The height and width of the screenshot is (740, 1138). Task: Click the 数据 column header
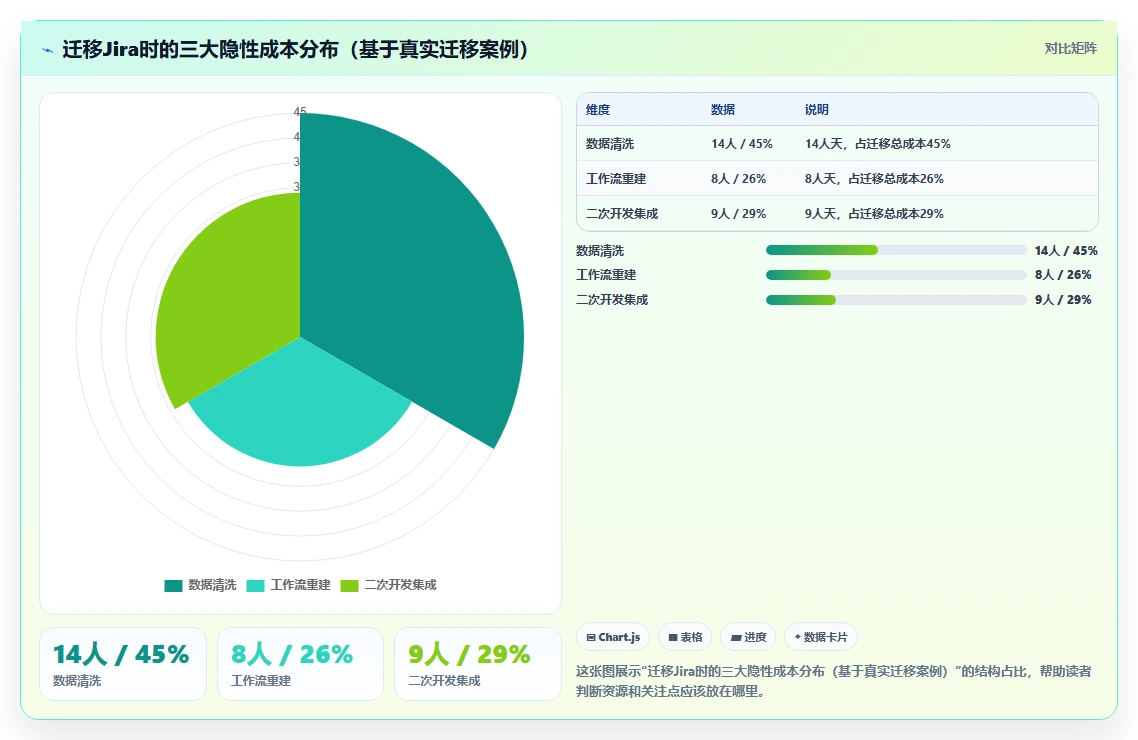723,110
